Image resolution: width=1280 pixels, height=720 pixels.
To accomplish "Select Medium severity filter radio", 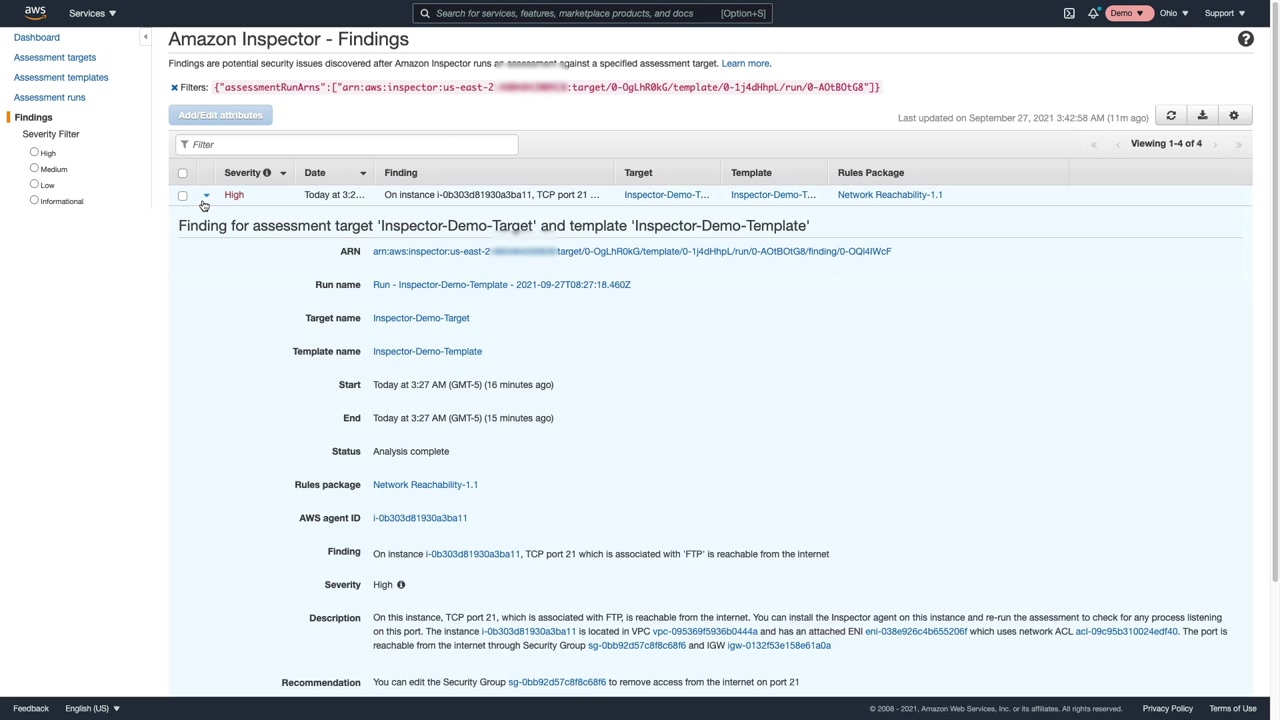I will pos(34,168).
